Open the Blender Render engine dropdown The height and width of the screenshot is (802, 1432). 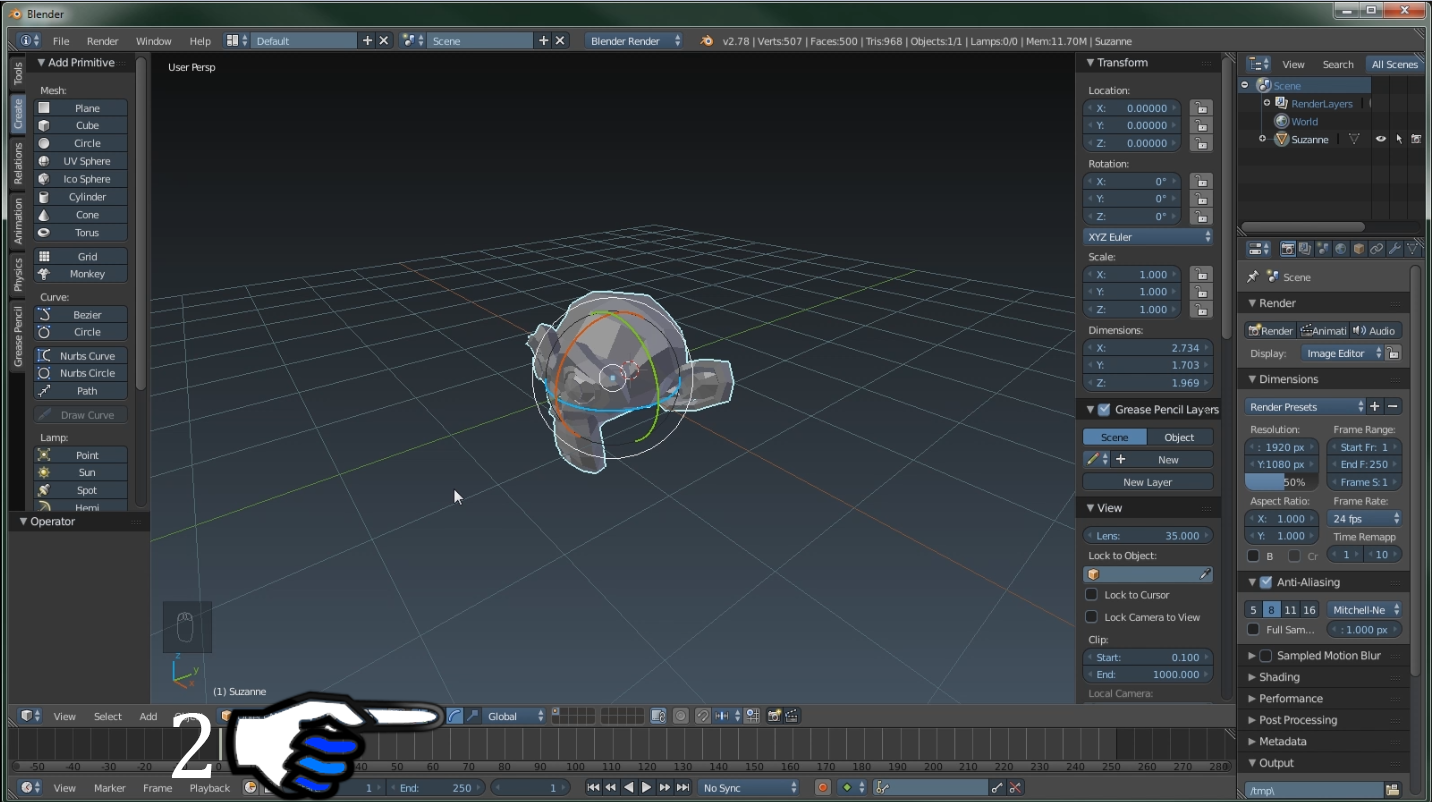[635, 41]
